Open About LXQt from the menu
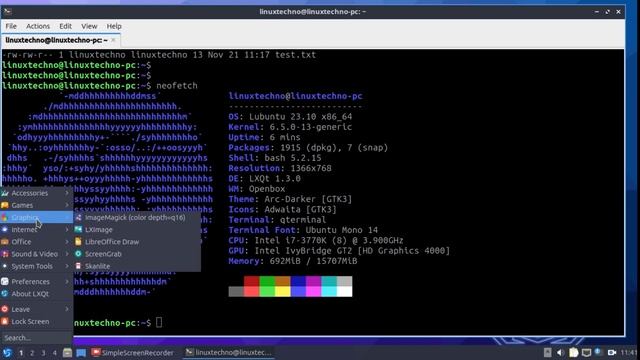640x360 pixels. 36,294
